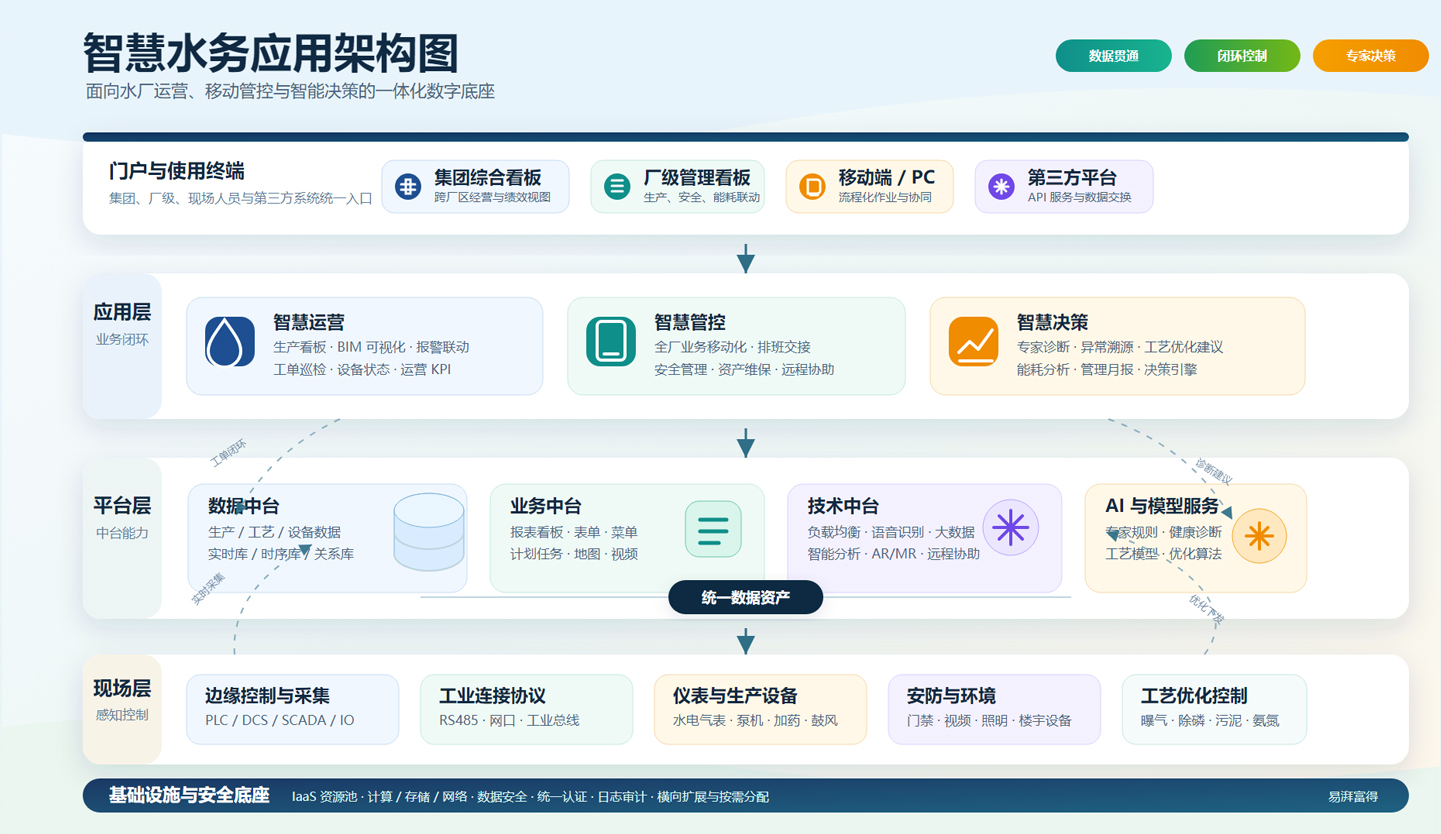Open the 集团综合看板 card
This screenshot has width=1441, height=834.
click(476, 187)
